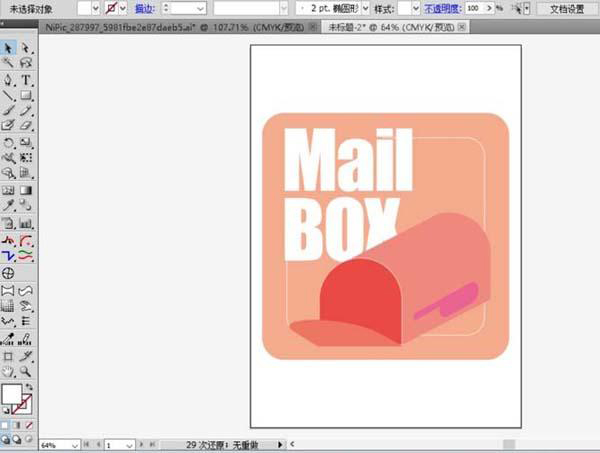The image size is (600, 453).
Task: Select the Type tool
Action: (x=26, y=80)
